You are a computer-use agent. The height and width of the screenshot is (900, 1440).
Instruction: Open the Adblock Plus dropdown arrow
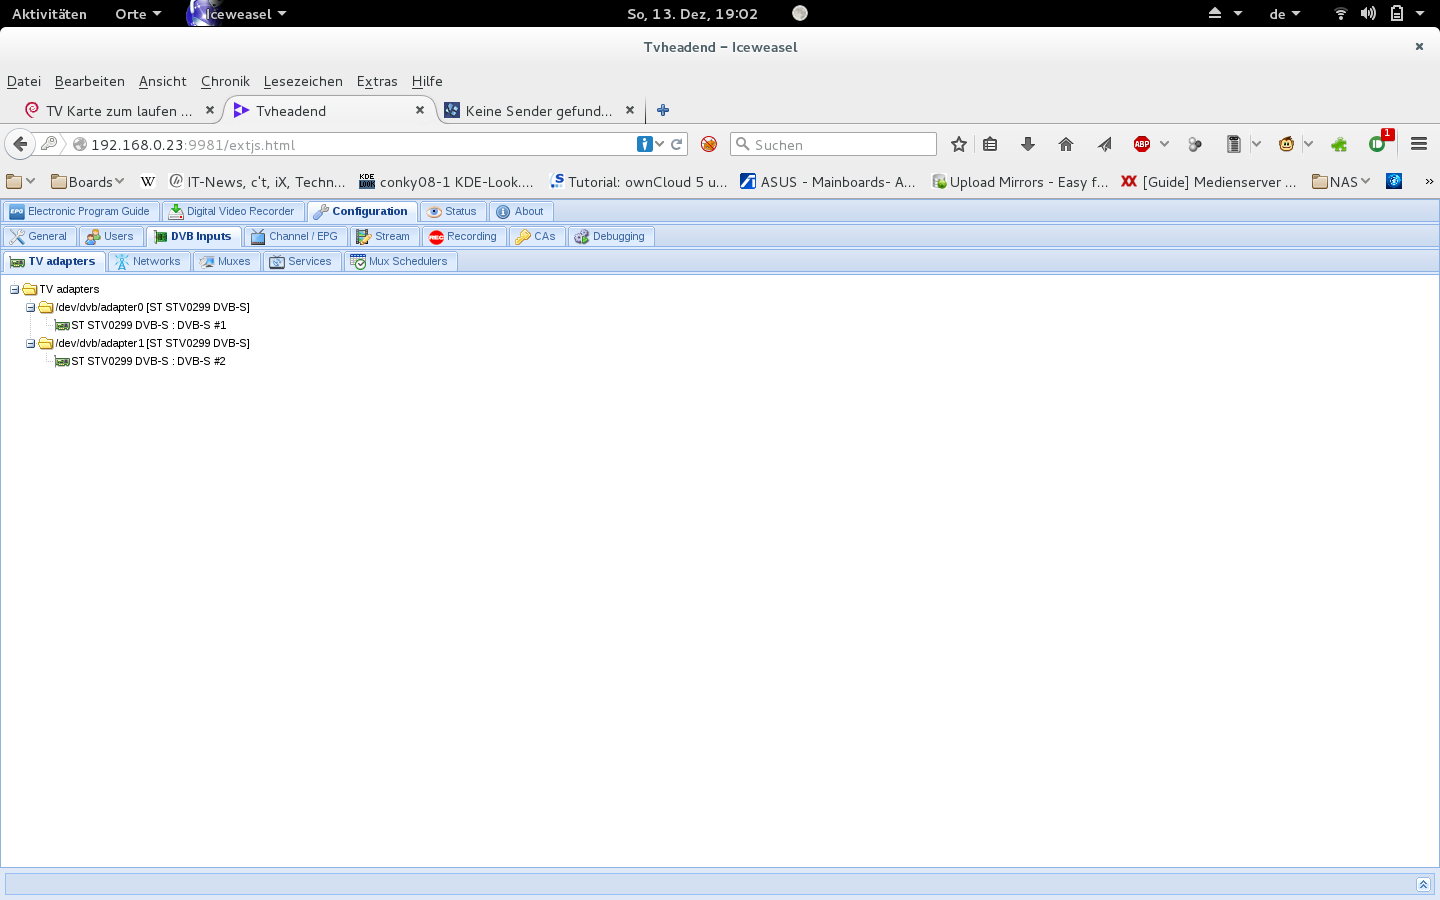coord(1164,144)
